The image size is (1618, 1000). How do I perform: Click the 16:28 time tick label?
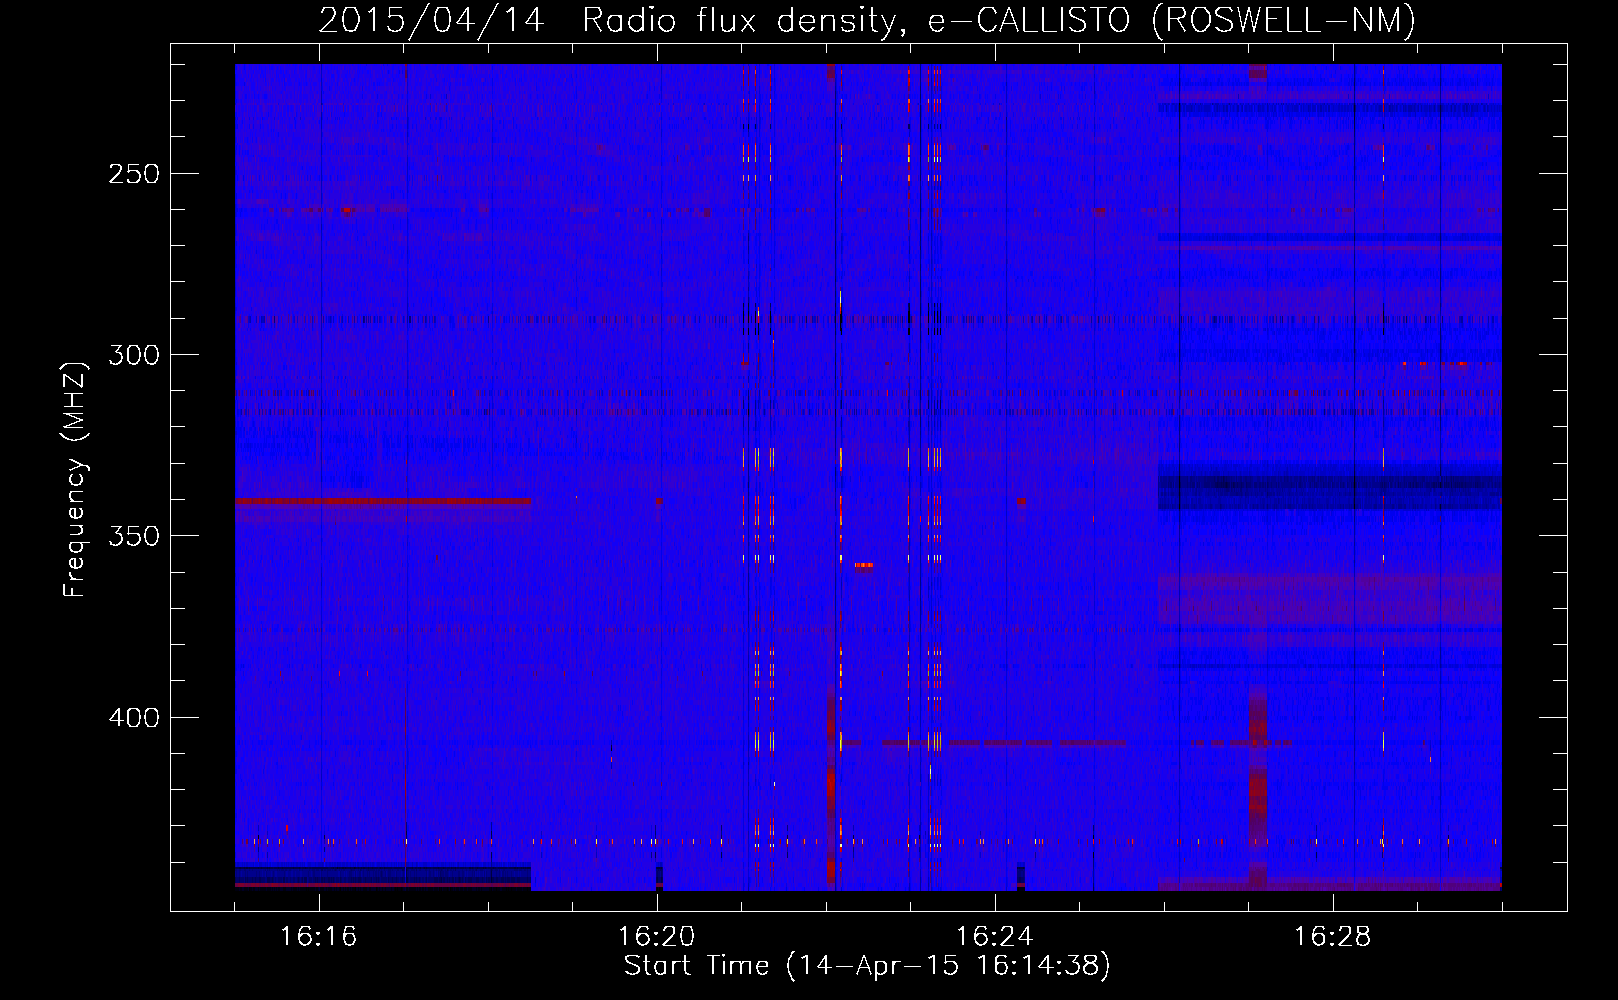pyautogui.click(x=1332, y=937)
